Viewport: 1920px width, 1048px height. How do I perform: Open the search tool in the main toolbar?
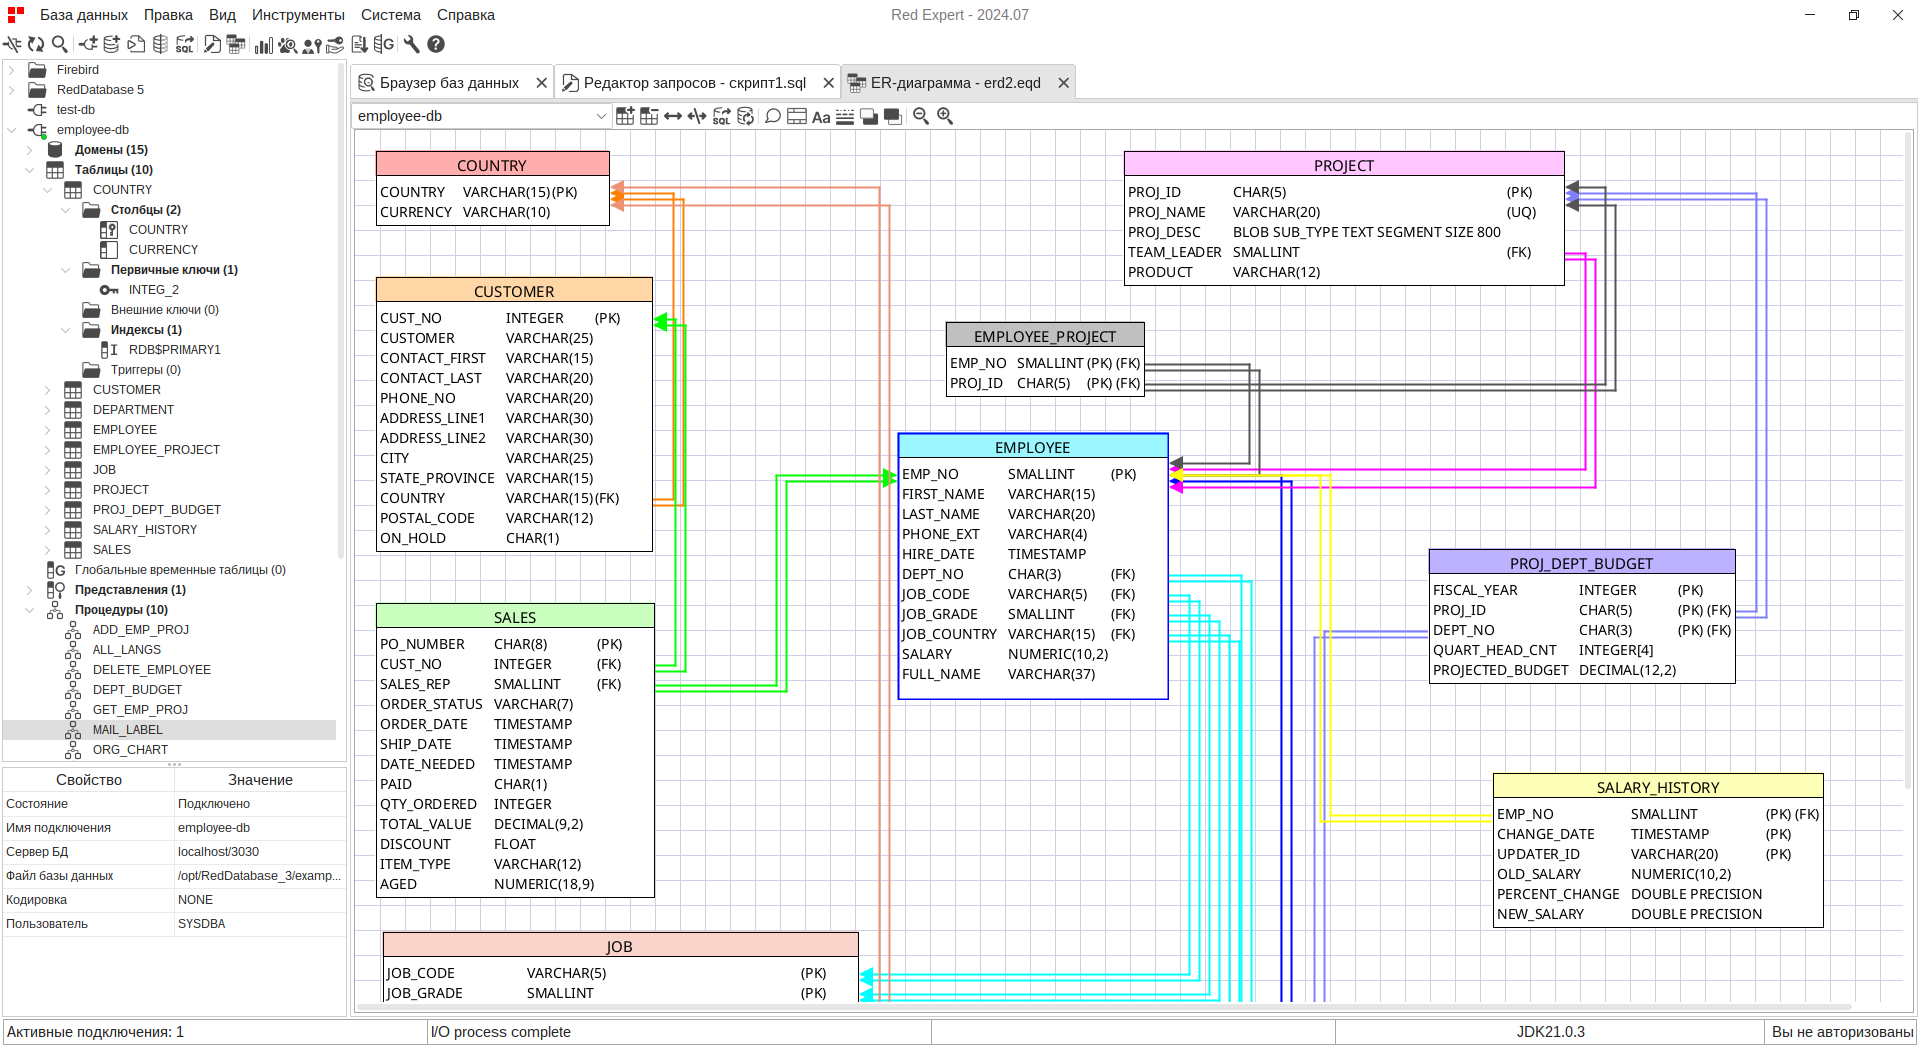59,44
